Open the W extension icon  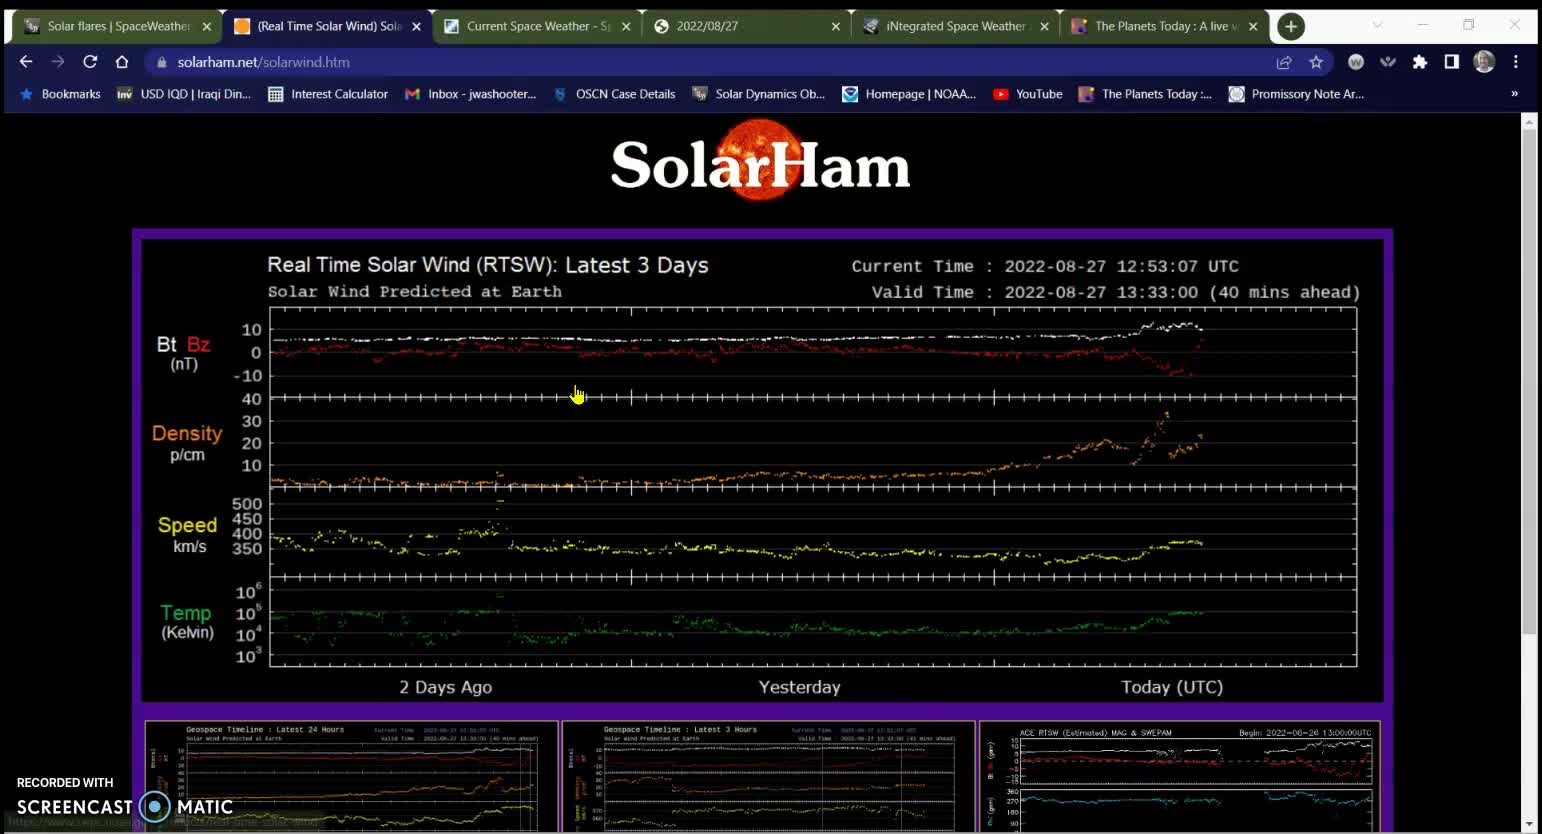[x=1356, y=62]
